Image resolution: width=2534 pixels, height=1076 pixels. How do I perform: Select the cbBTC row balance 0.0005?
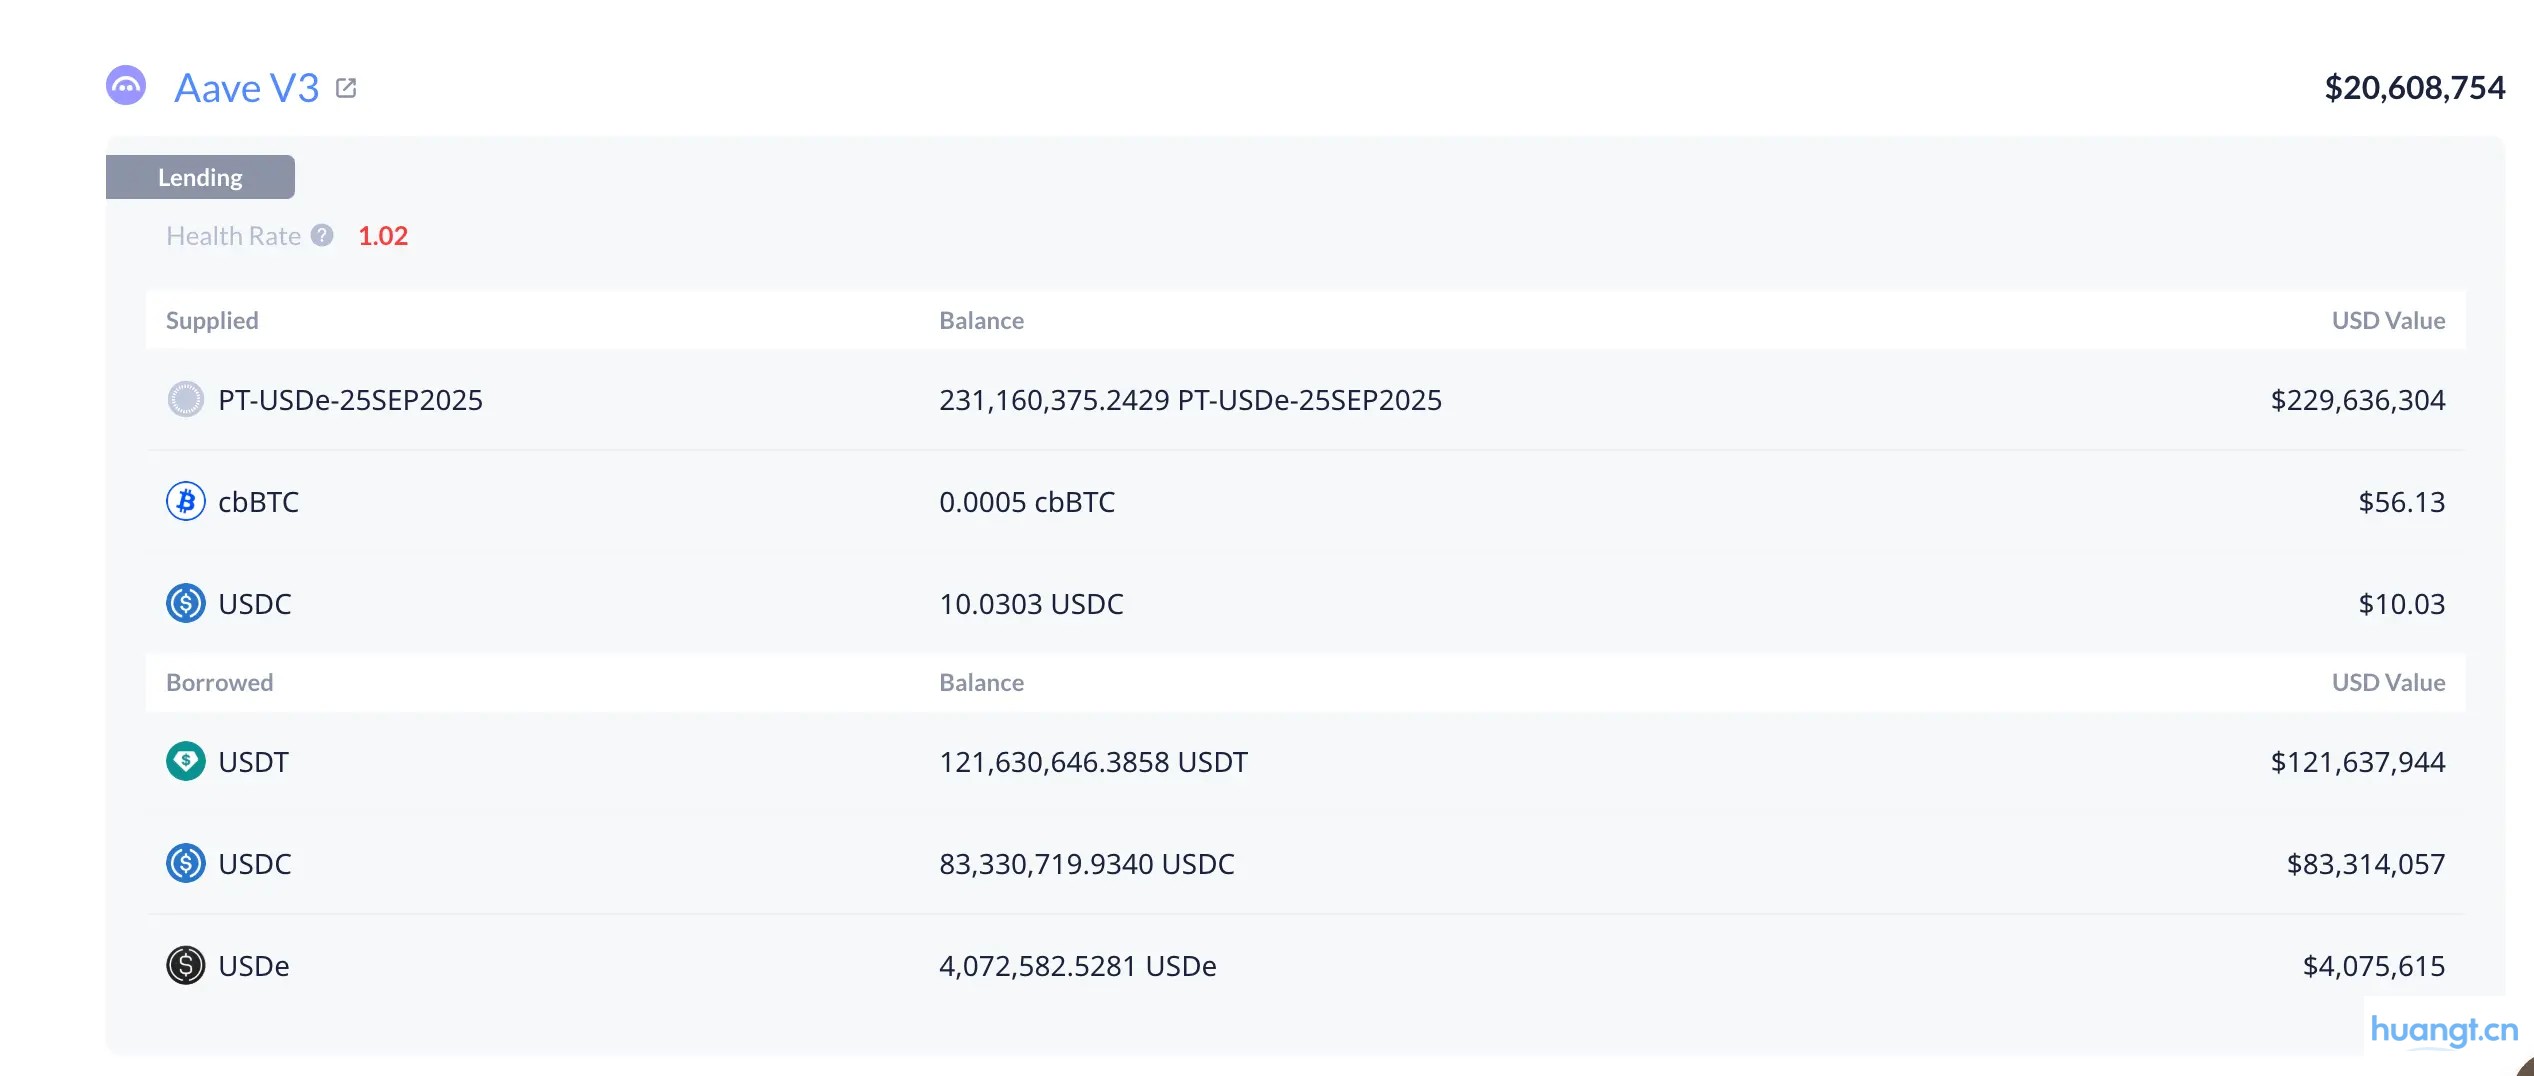click(x=1027, y=502)
